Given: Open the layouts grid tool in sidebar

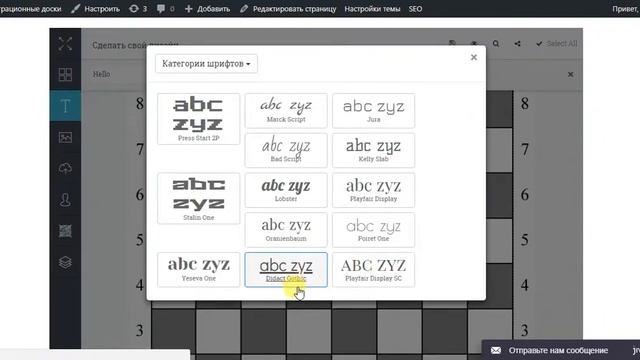Looking at the screenshot, I should coord(65,75).
